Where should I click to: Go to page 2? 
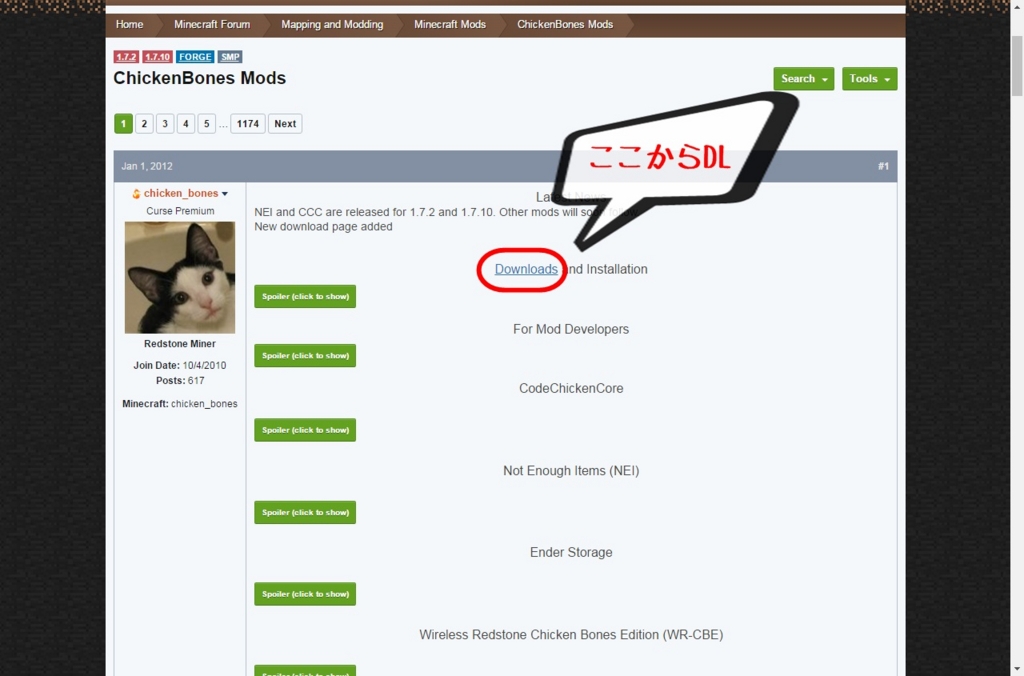pyautogui.click(x=144, y=123)
